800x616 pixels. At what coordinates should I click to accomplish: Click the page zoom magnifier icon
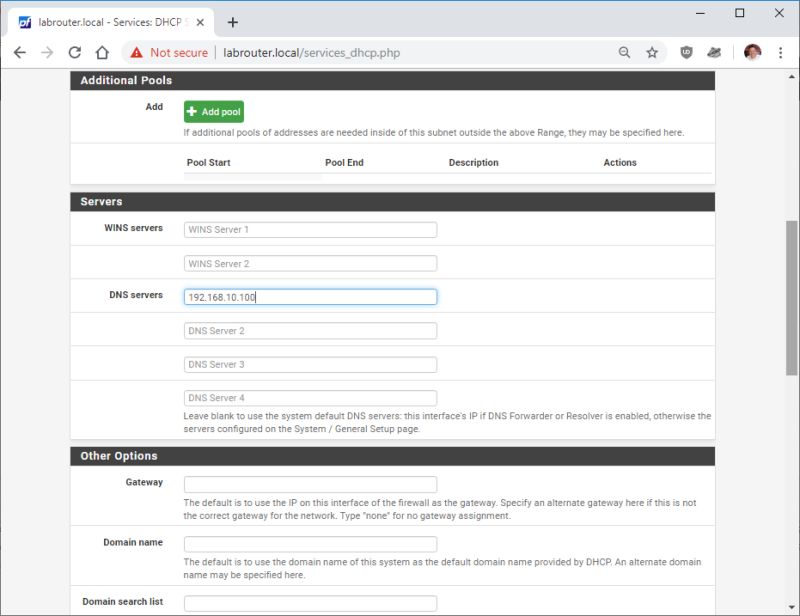(623, 53)
